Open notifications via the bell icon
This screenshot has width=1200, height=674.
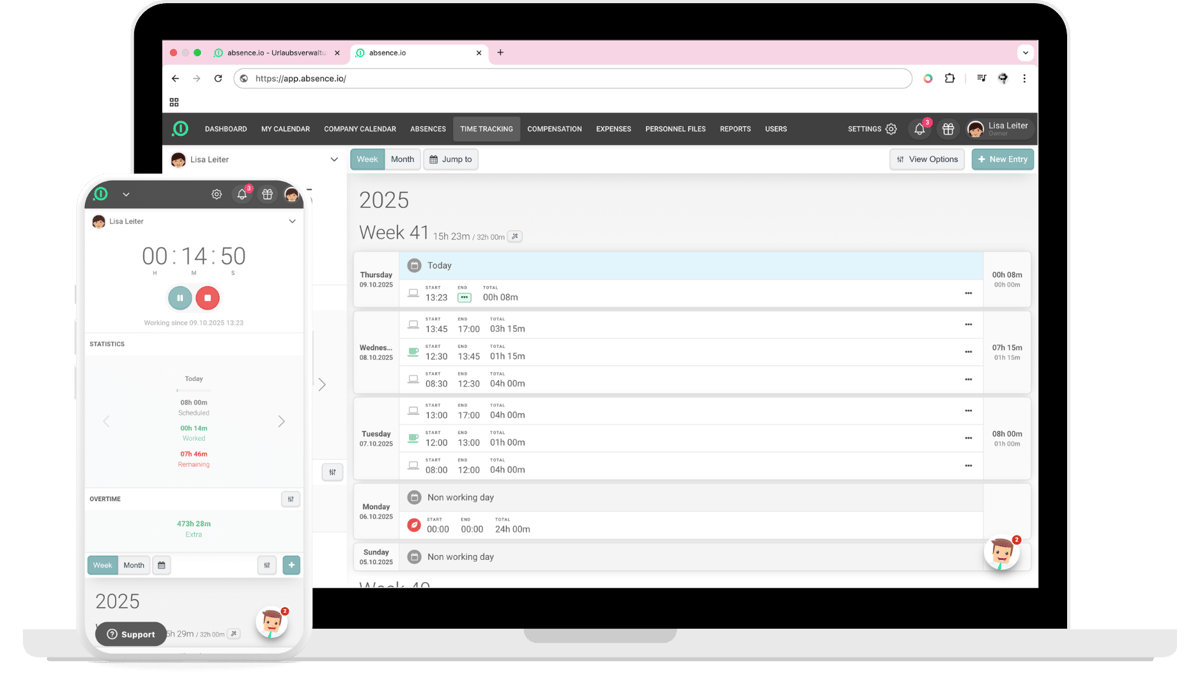click(919, 128)
